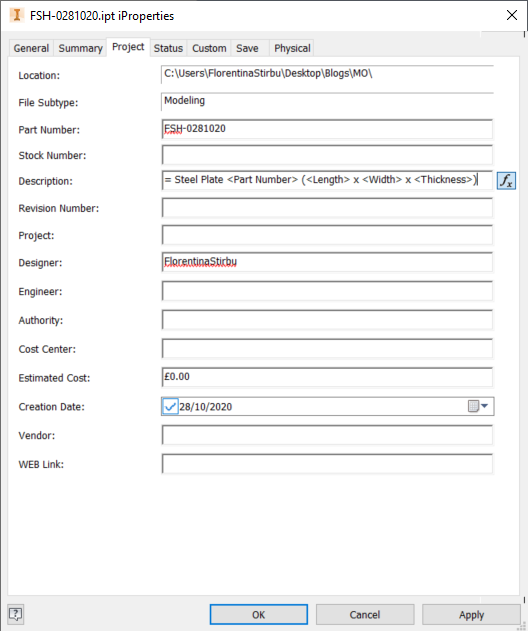Image resolution: width=528 pixels, height=631 pixels.
Task: Click the Engineer: label
Action: pos(40,291)
